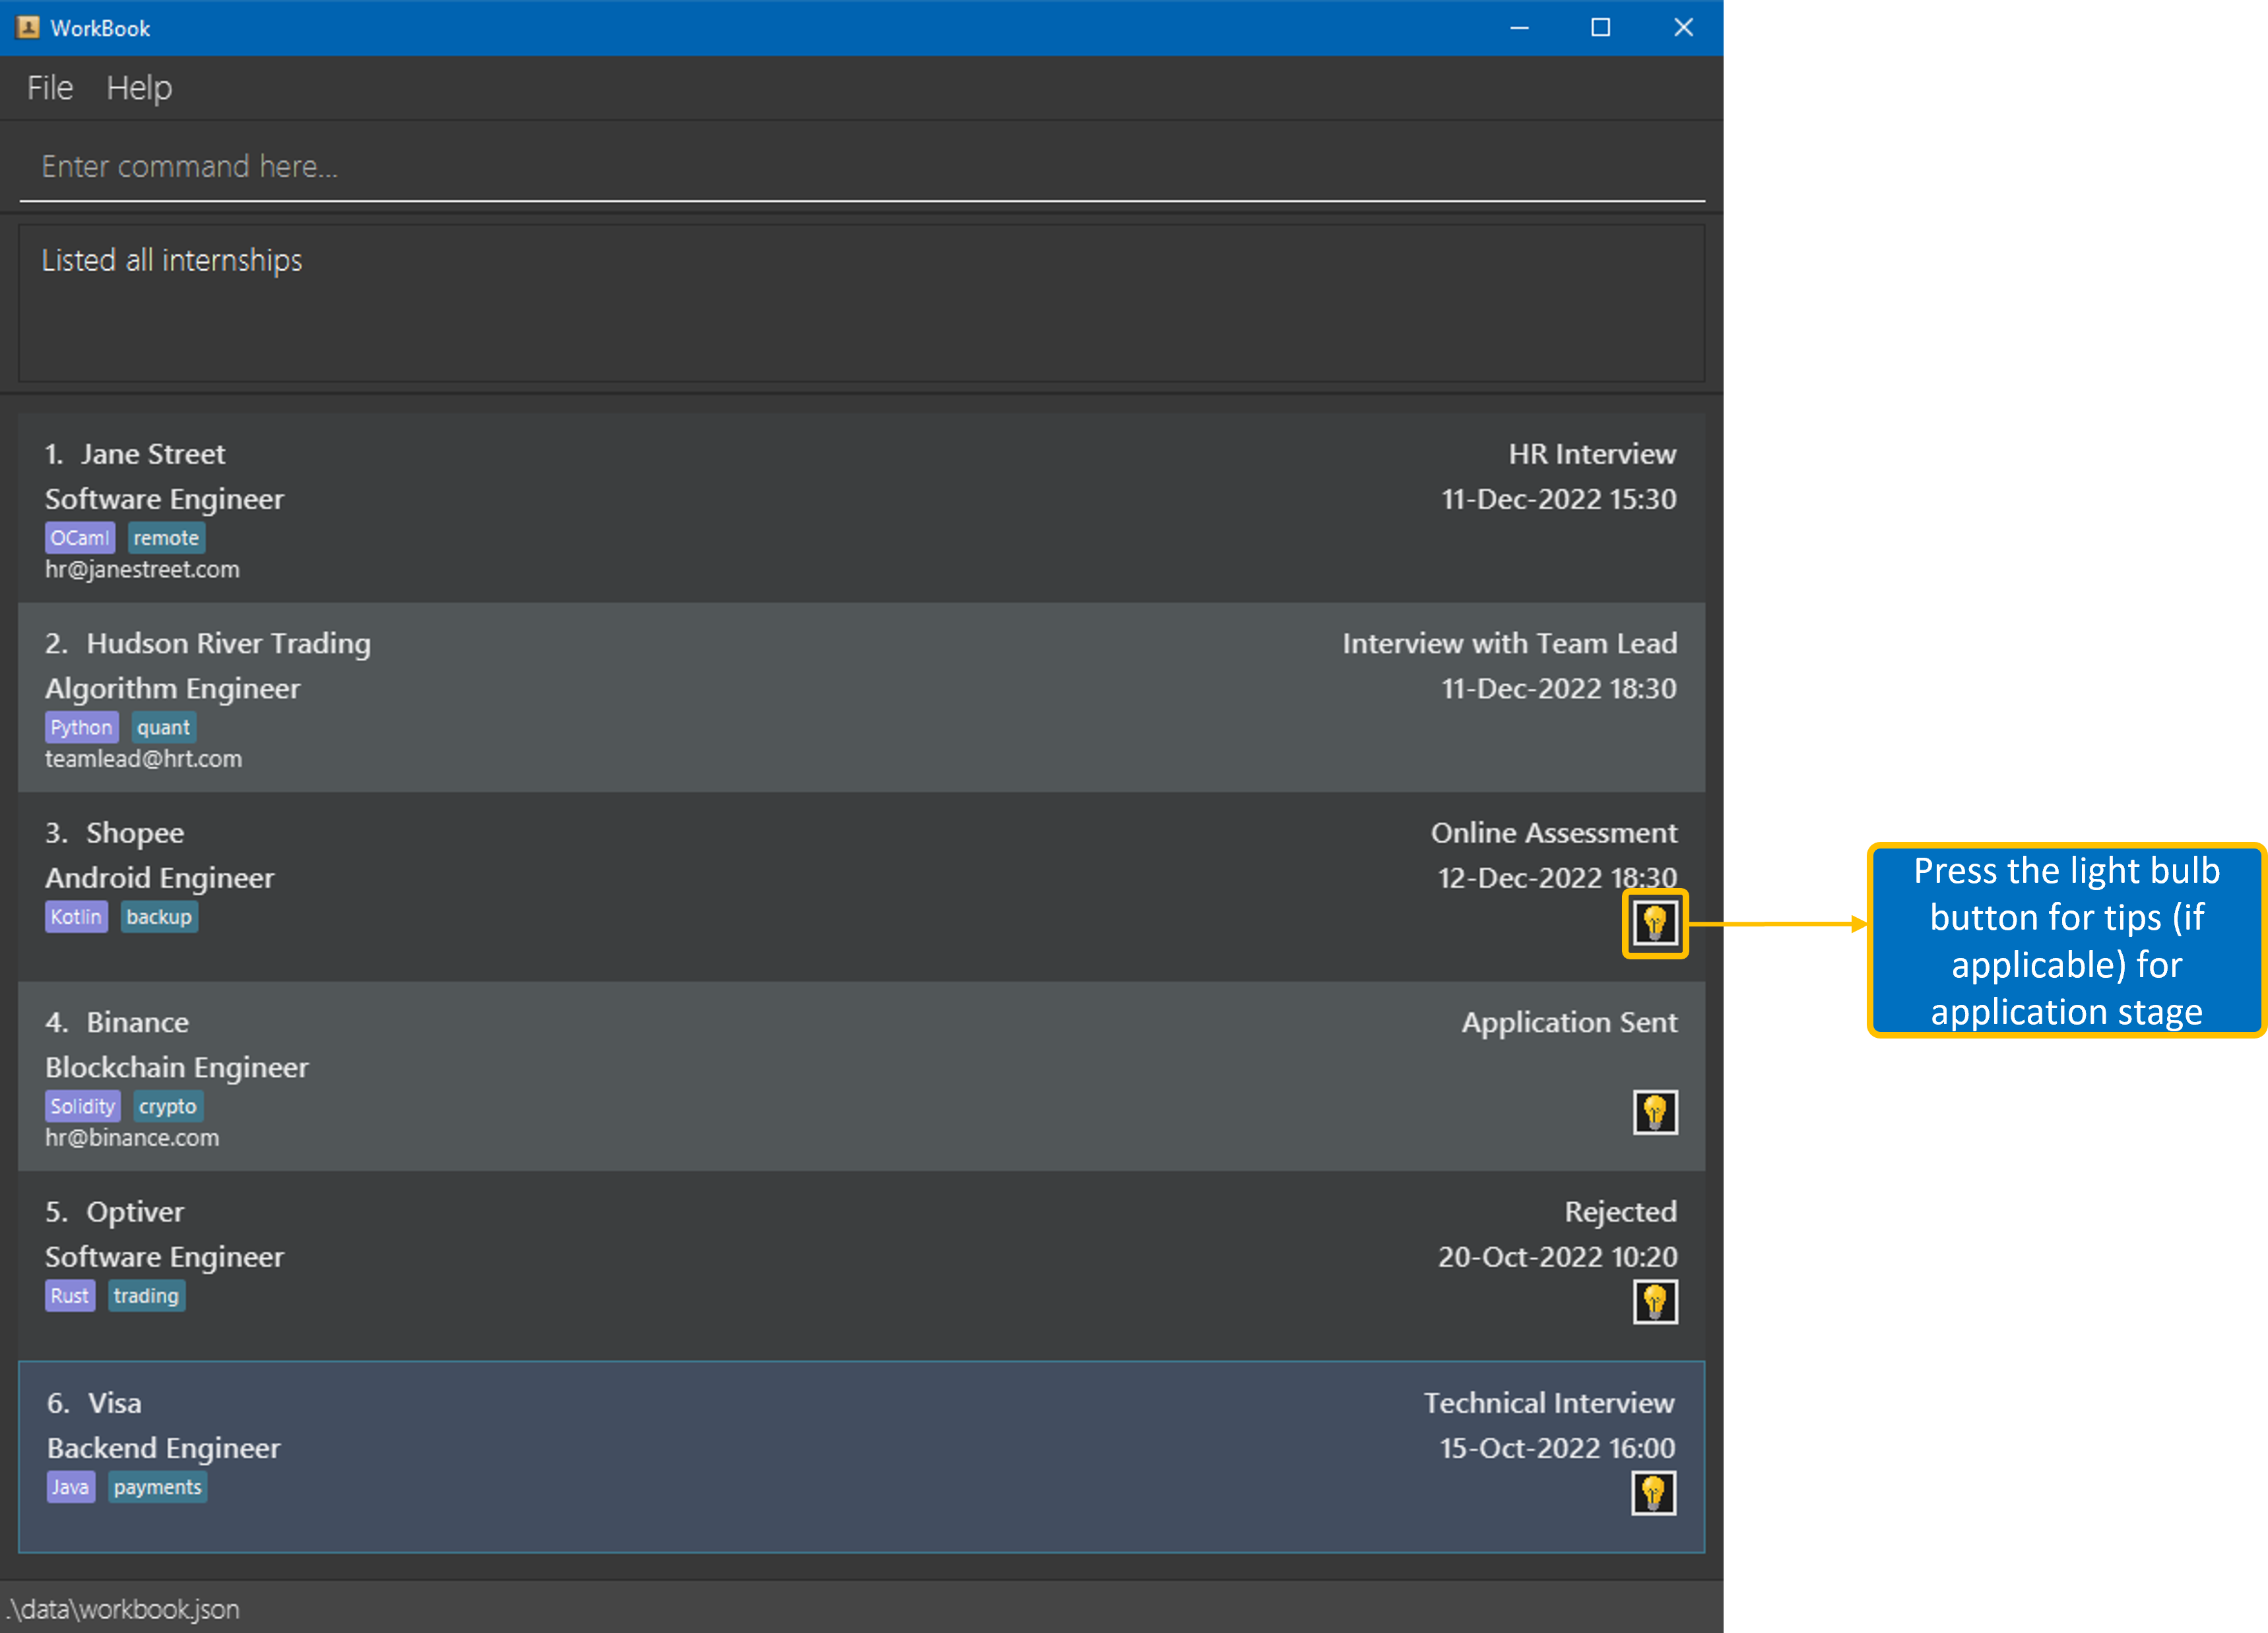Viewport: 2268px width, 1633px height.
Task: Click the OCaml language tag
Action: point(80,538)
